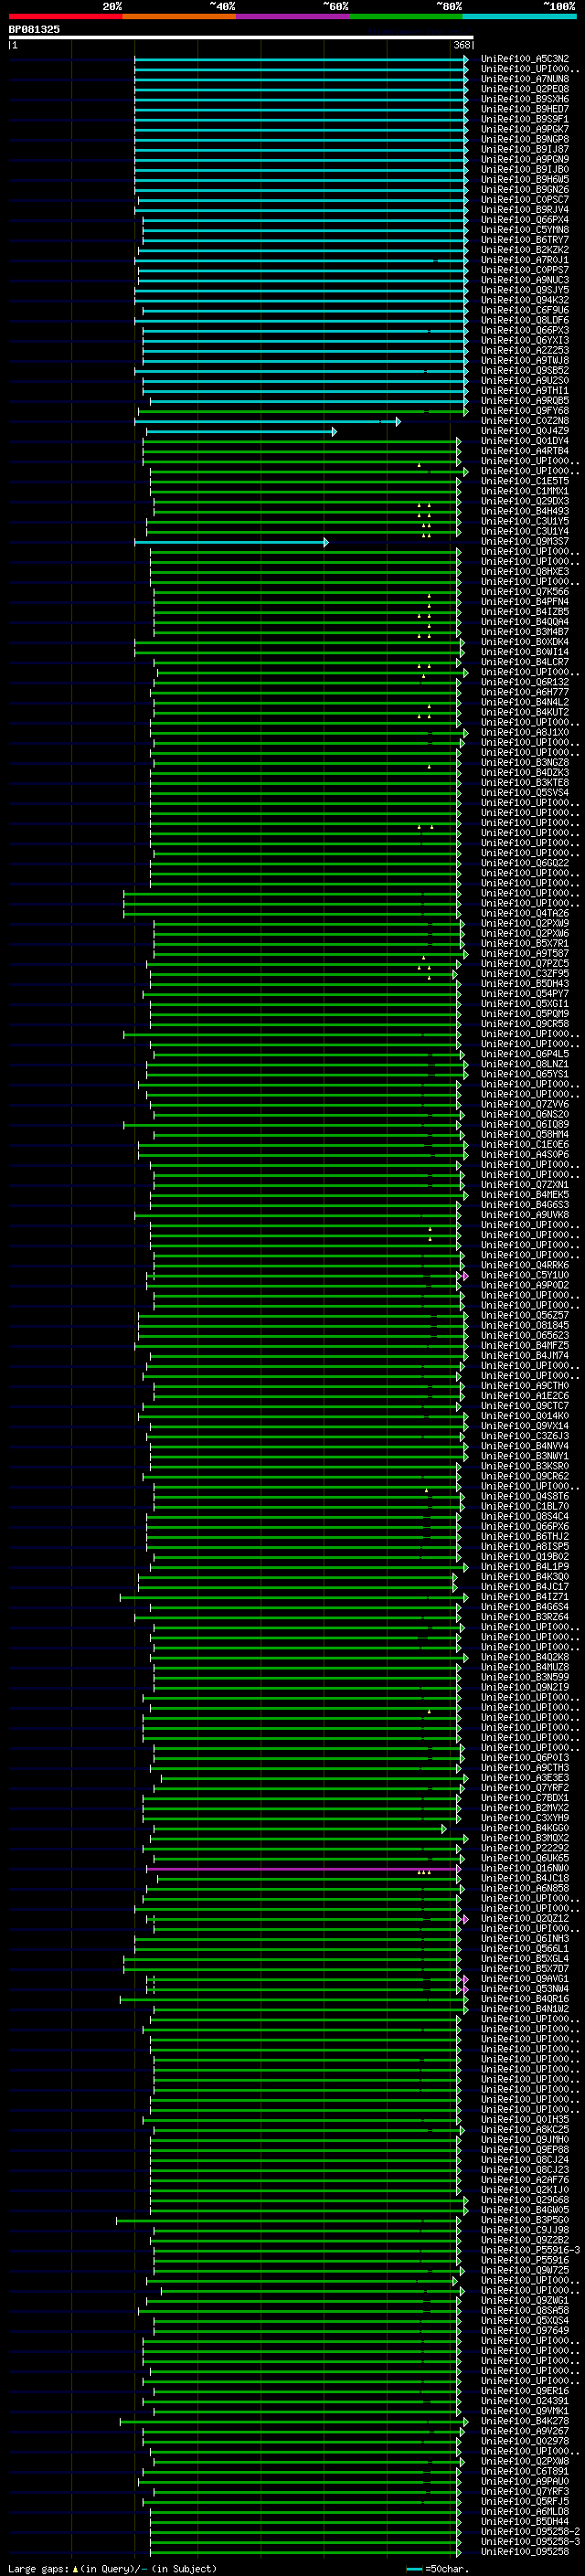Select the UniRef100_B9S9F1 label
This screenshot has height=2576, width=585.
525,119
